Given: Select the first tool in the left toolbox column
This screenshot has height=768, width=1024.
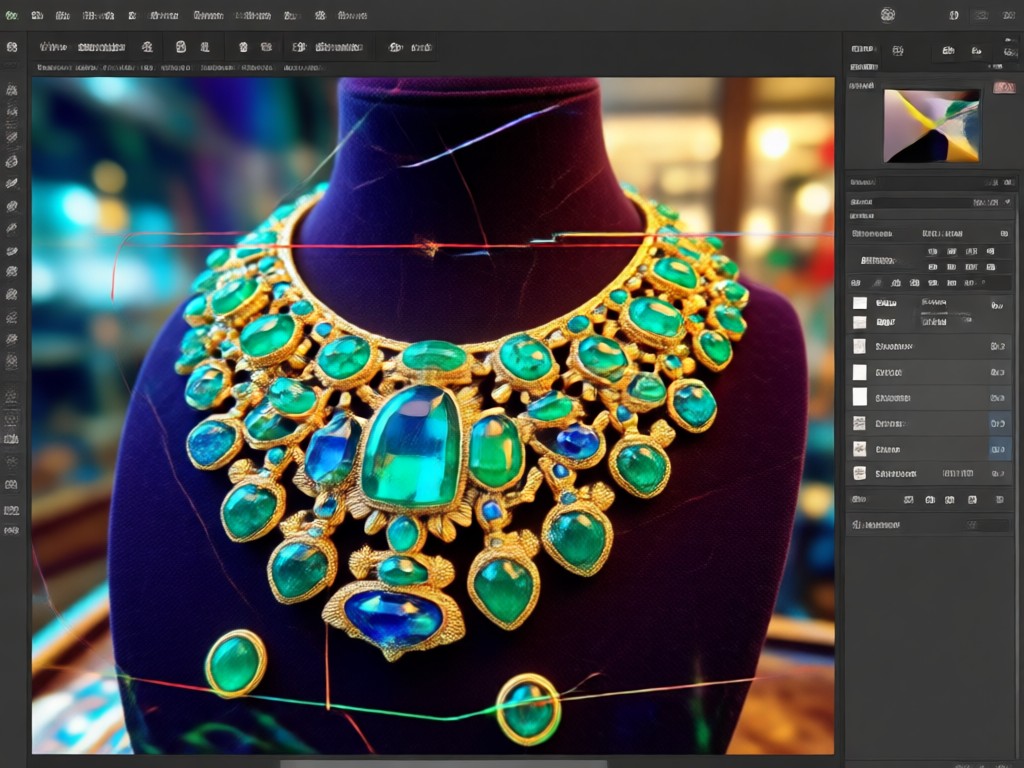Looking at the screenshot, I should click(12, 90).
